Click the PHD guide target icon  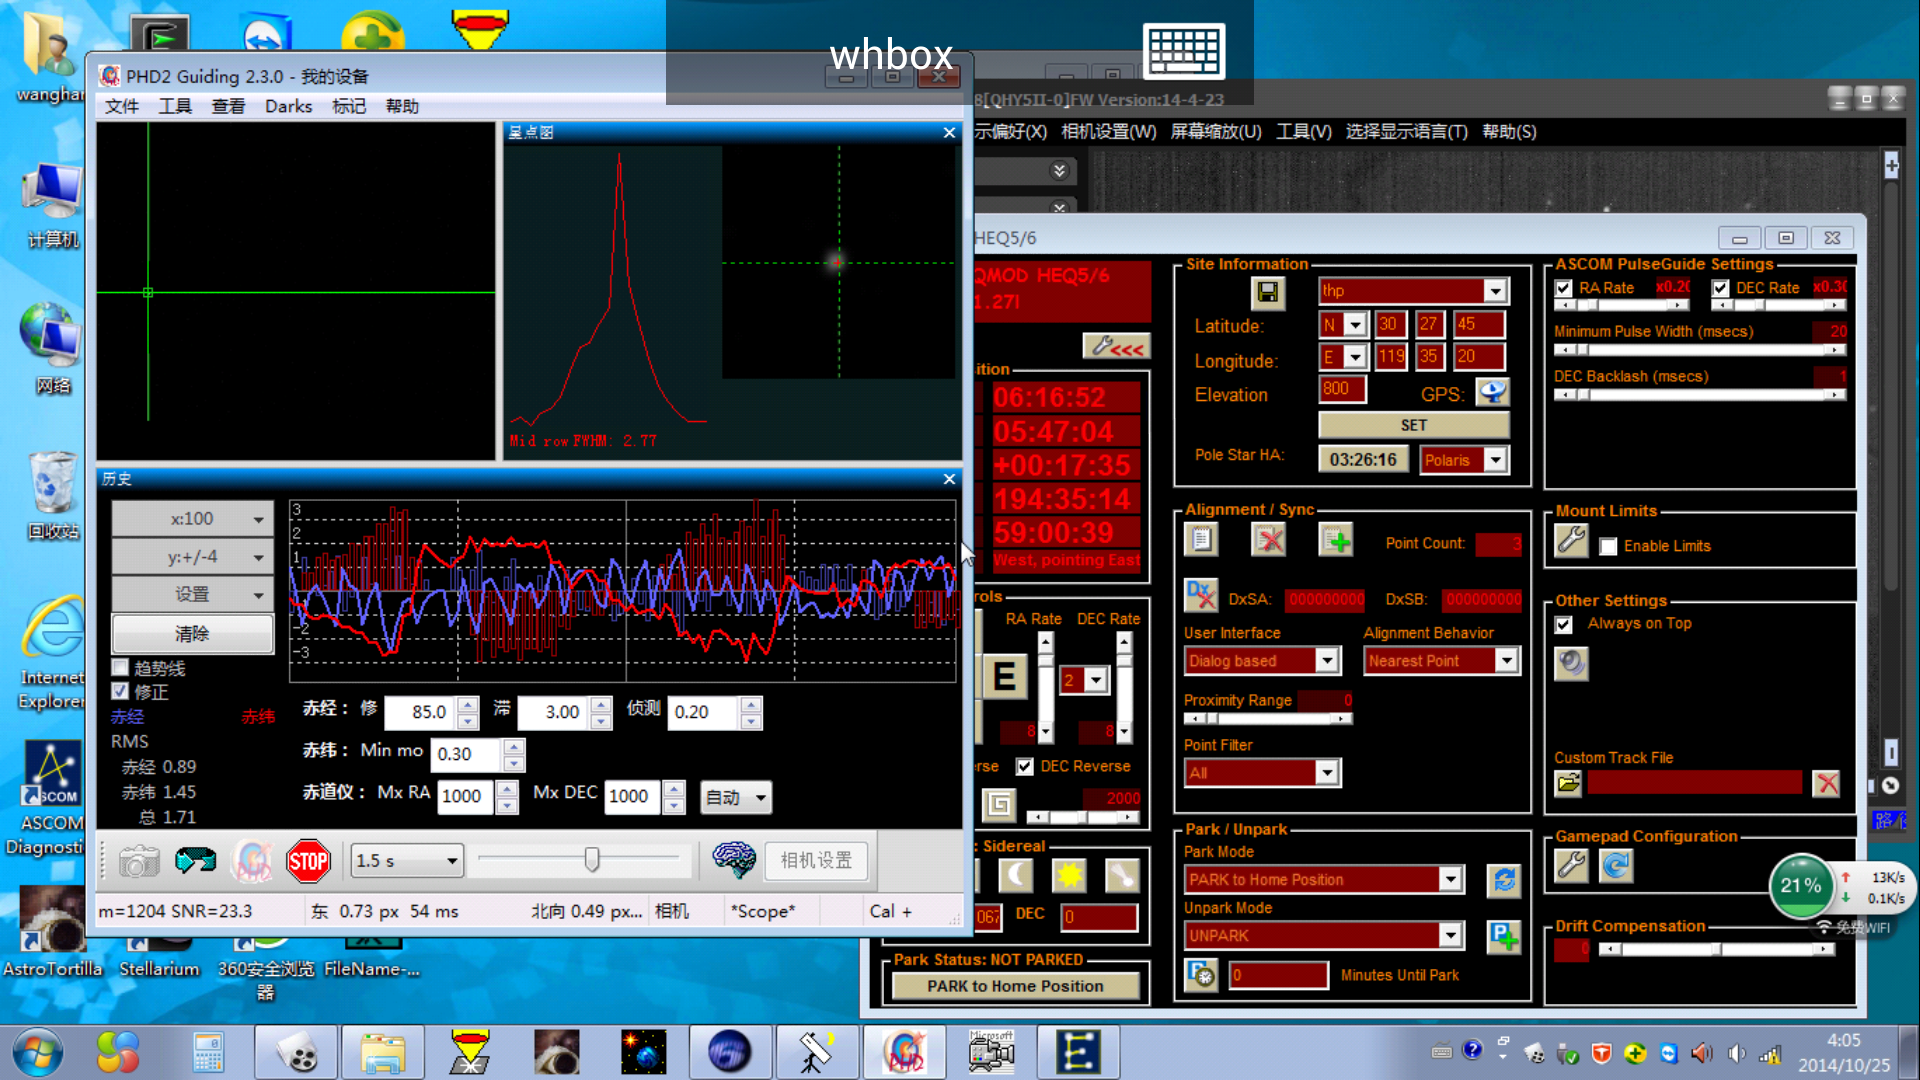tap(252, 861)
